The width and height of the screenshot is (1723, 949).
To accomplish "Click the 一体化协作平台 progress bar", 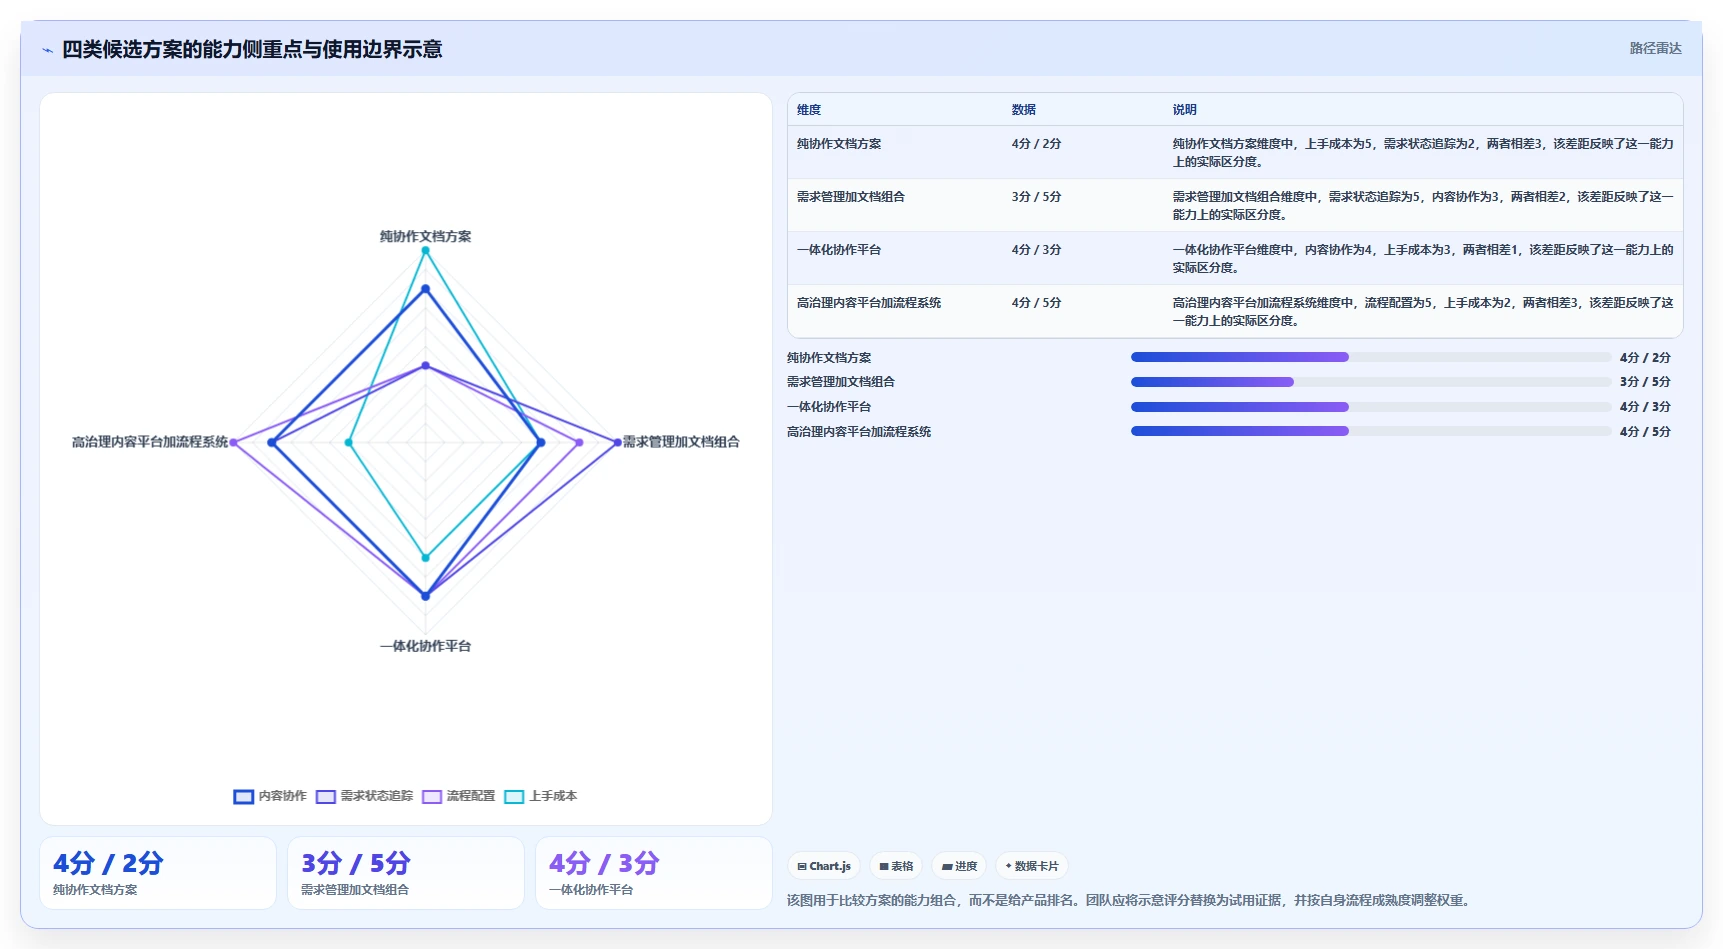I will point(1370,407).
